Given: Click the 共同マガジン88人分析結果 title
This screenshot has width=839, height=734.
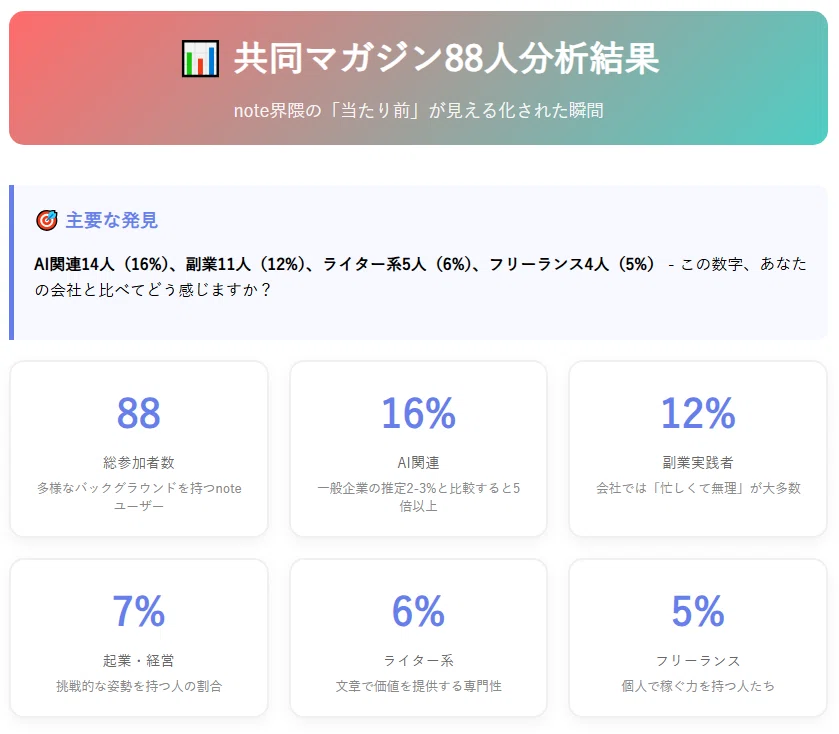Looking at the screenshot, I should pyautogui.click(x=446, y=58).
